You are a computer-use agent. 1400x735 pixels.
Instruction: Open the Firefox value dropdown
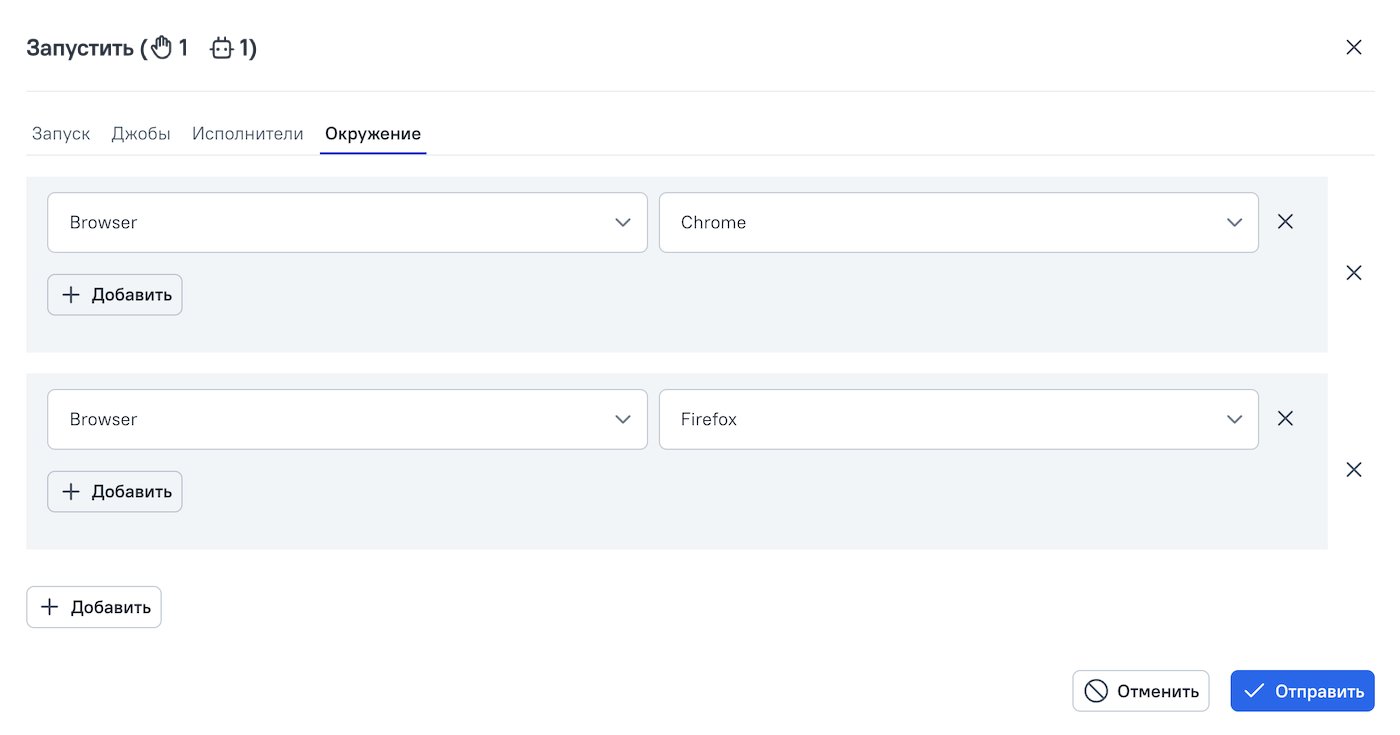(958, 419)
